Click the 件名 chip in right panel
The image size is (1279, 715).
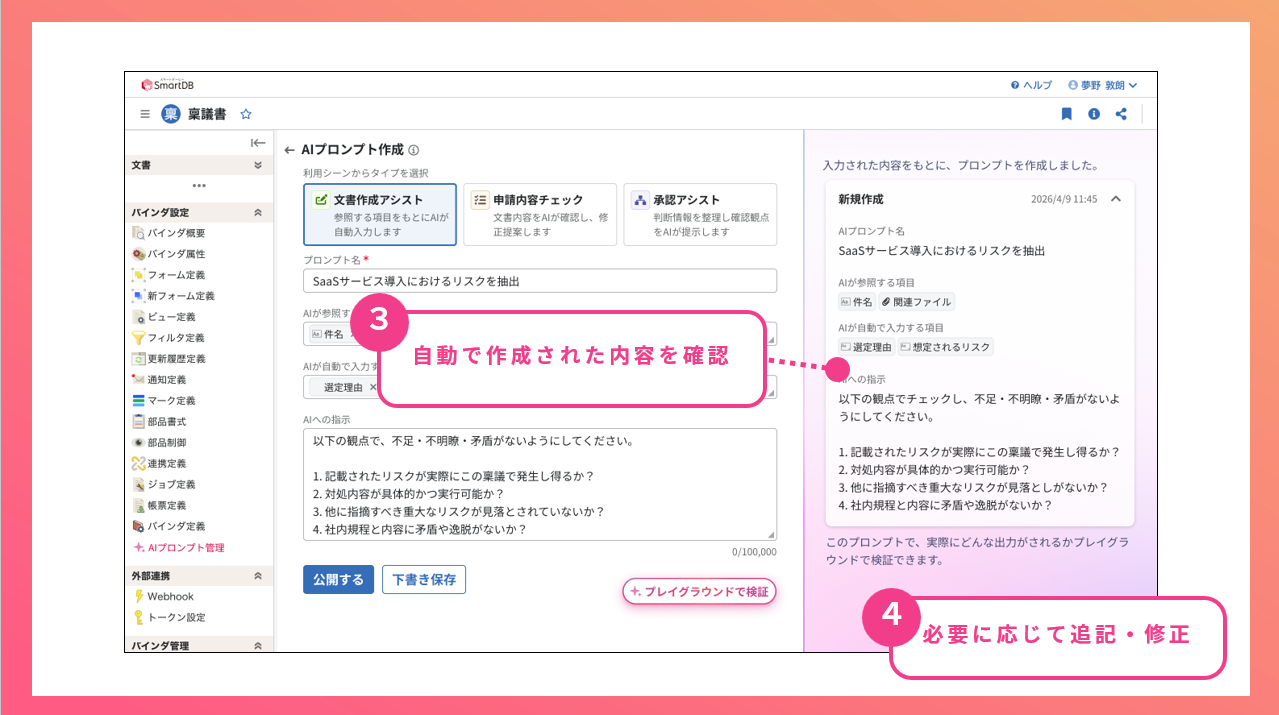(x=857, y=302)
